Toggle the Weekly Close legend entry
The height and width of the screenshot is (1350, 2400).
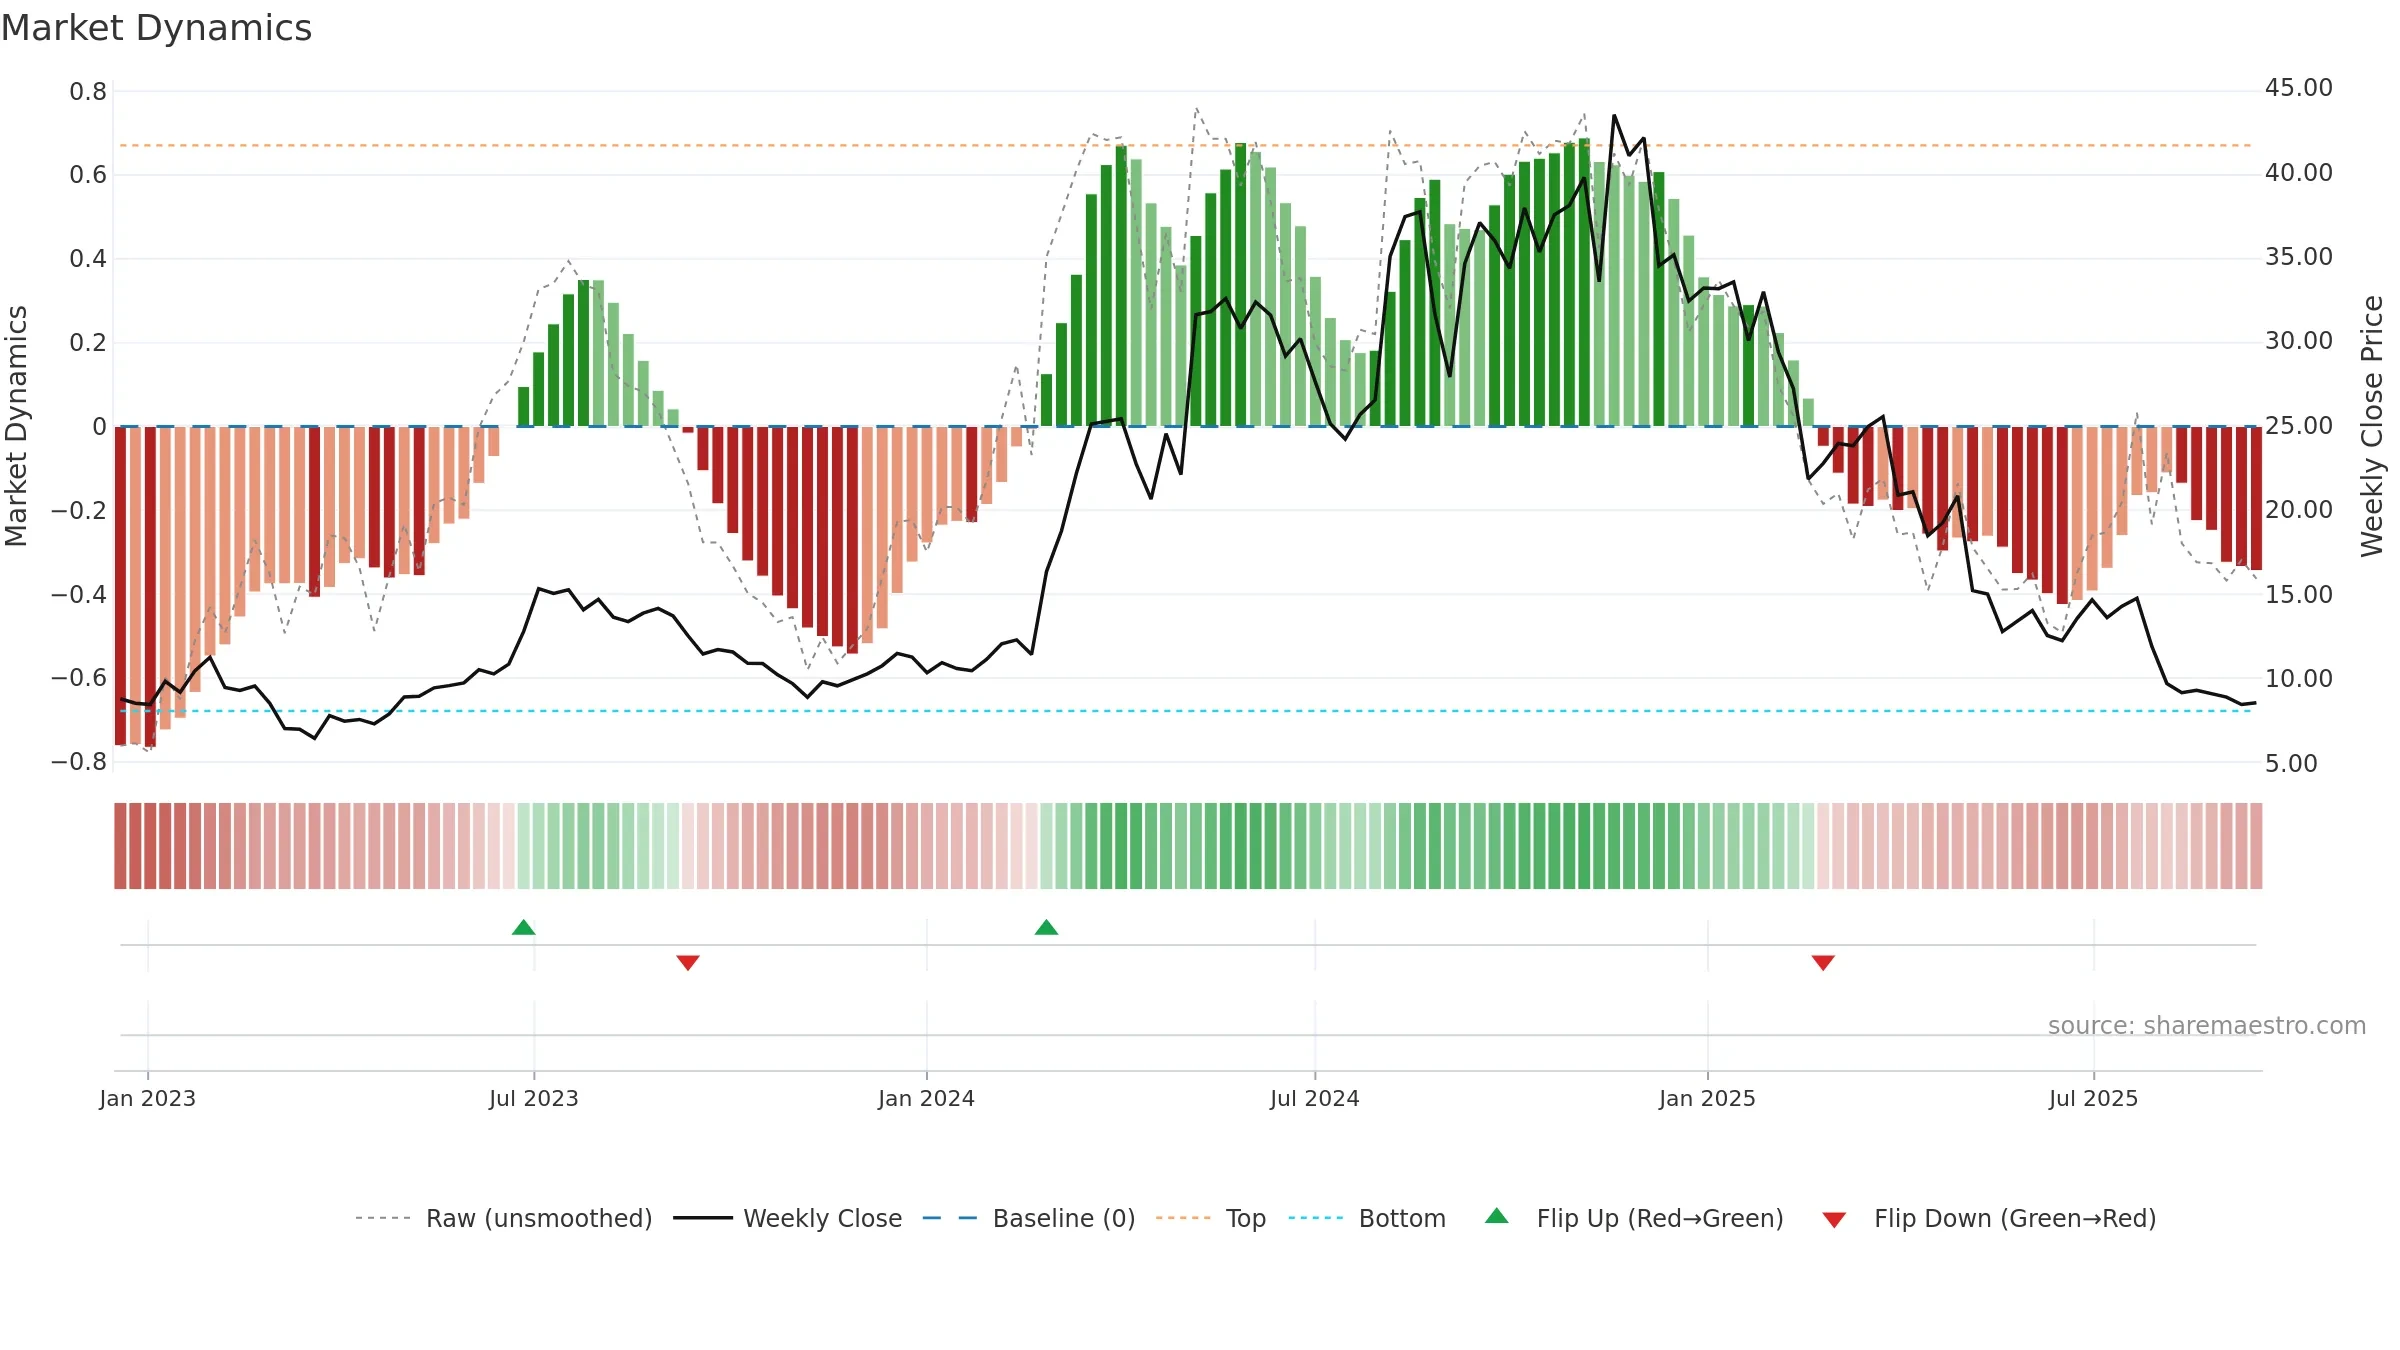788,1218
